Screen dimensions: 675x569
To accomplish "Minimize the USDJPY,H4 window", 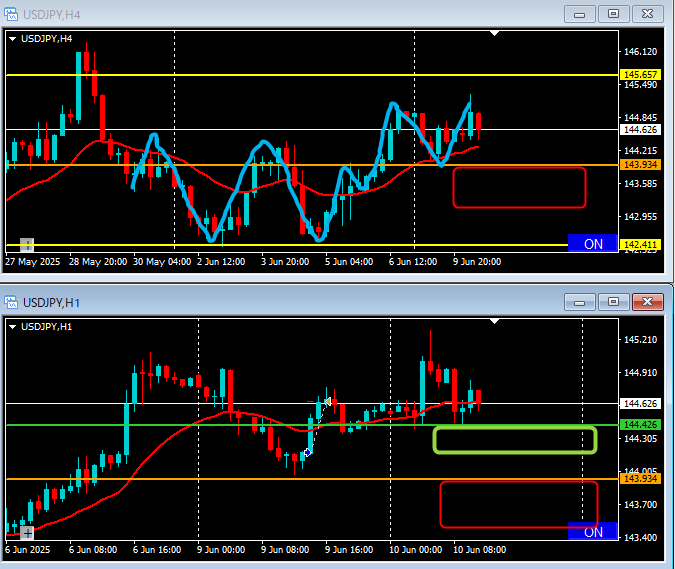I will tap(579, 14).
